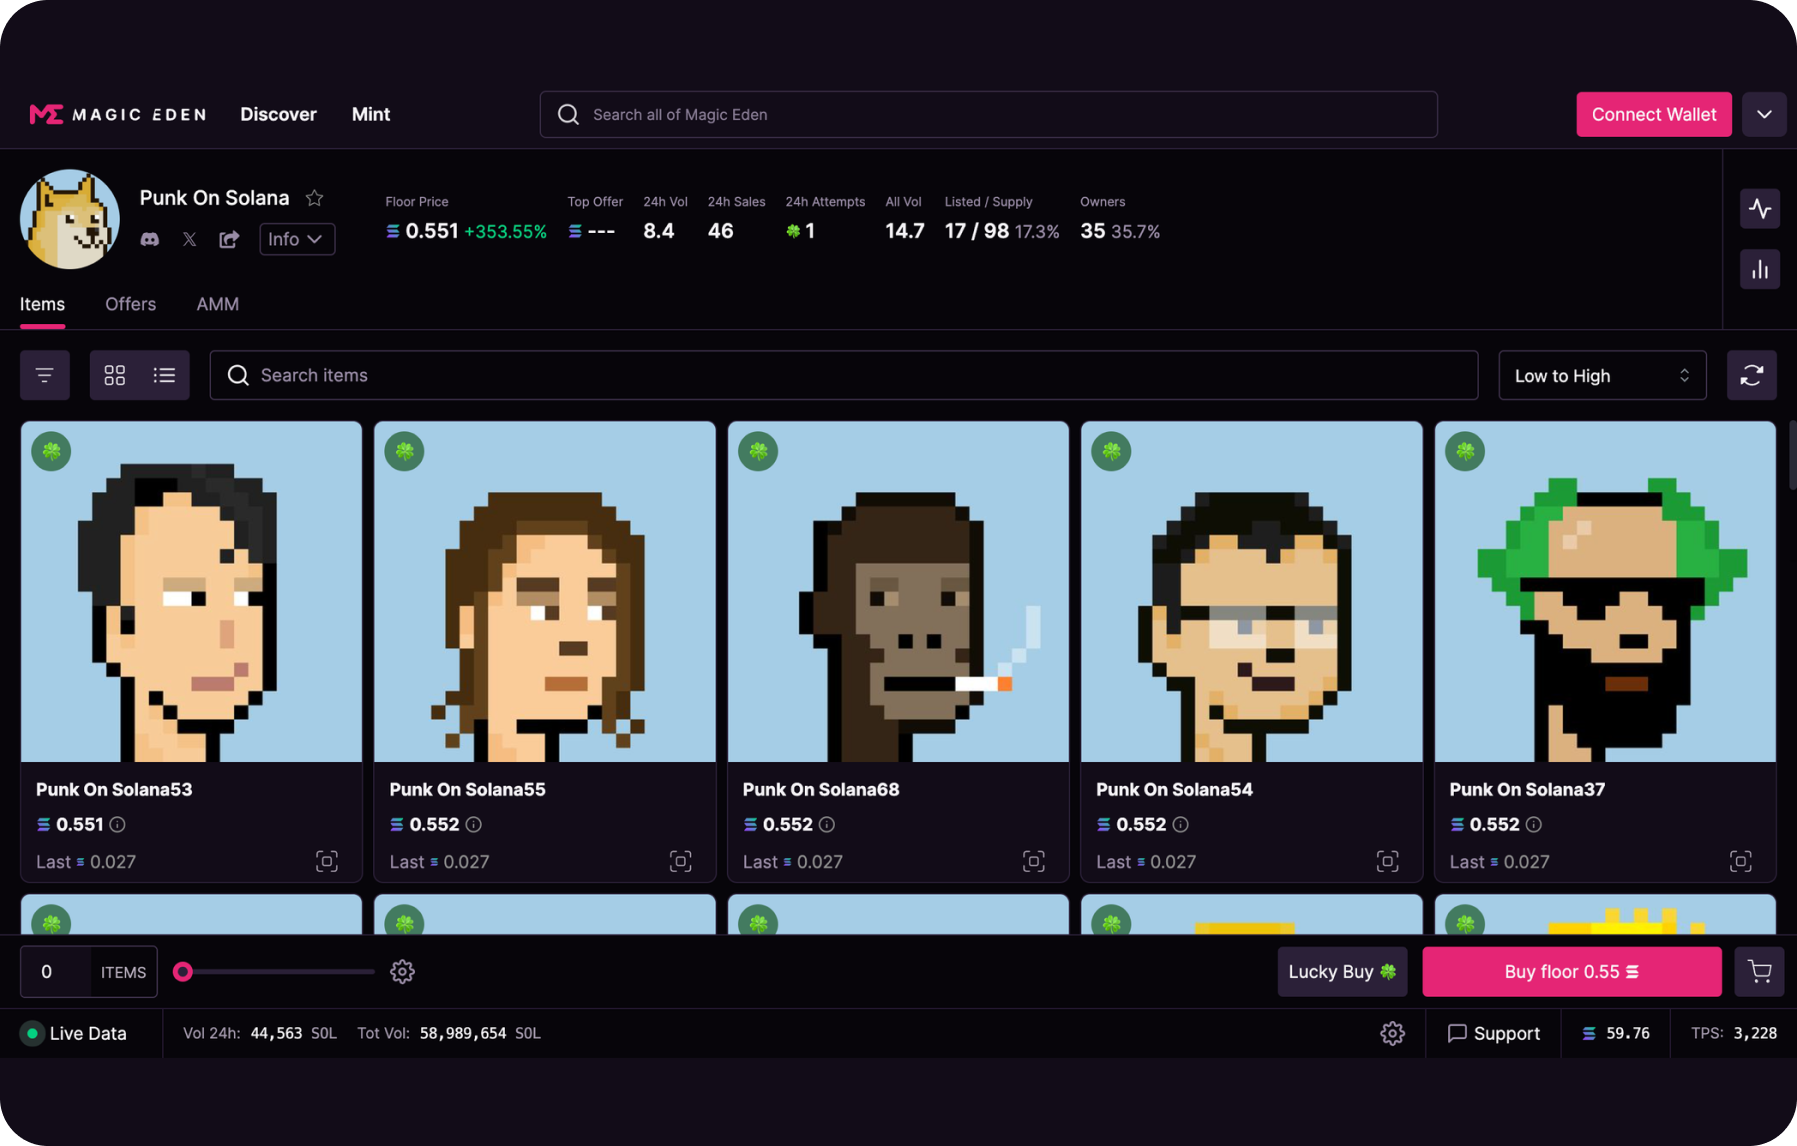The width and height of the screenshot is (1797, 1146).
Task: Switch to the AMM tab
Action: point(218,304)
